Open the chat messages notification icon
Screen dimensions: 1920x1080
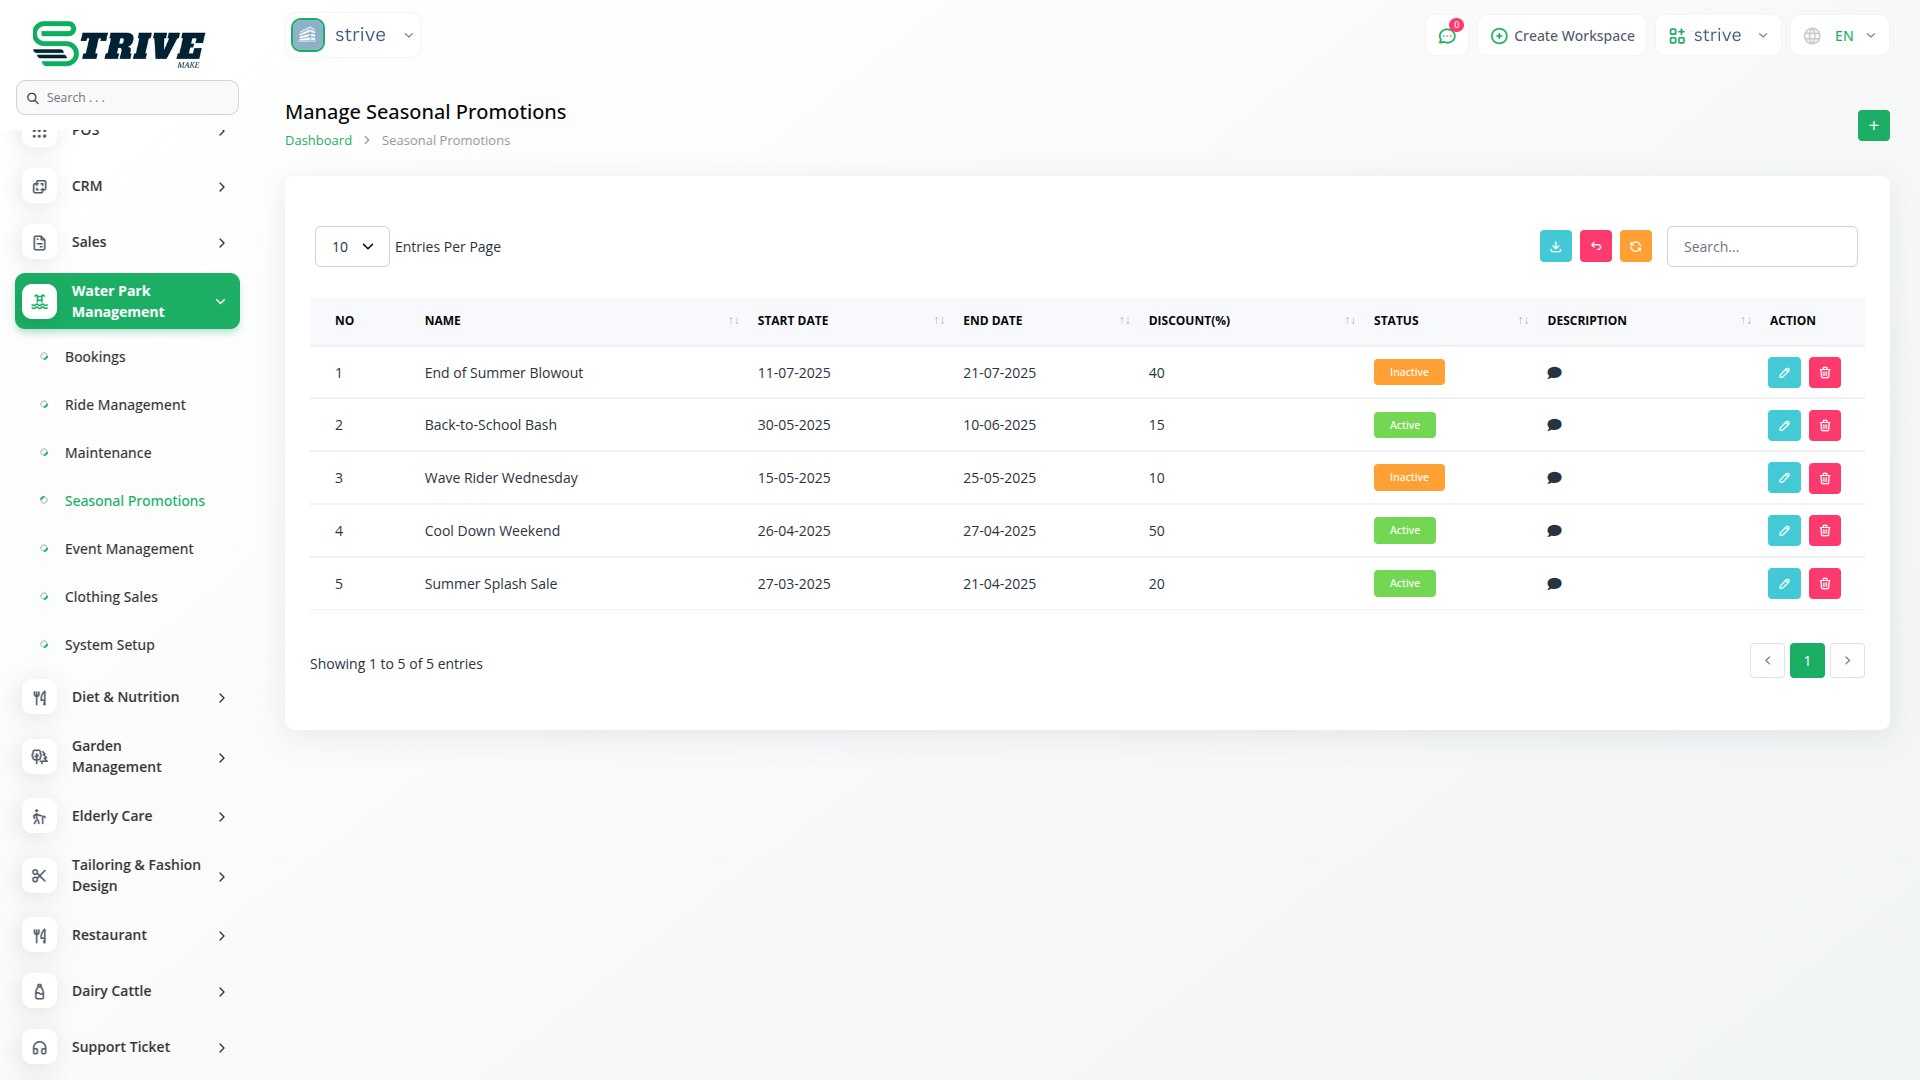pos(1446,36)
